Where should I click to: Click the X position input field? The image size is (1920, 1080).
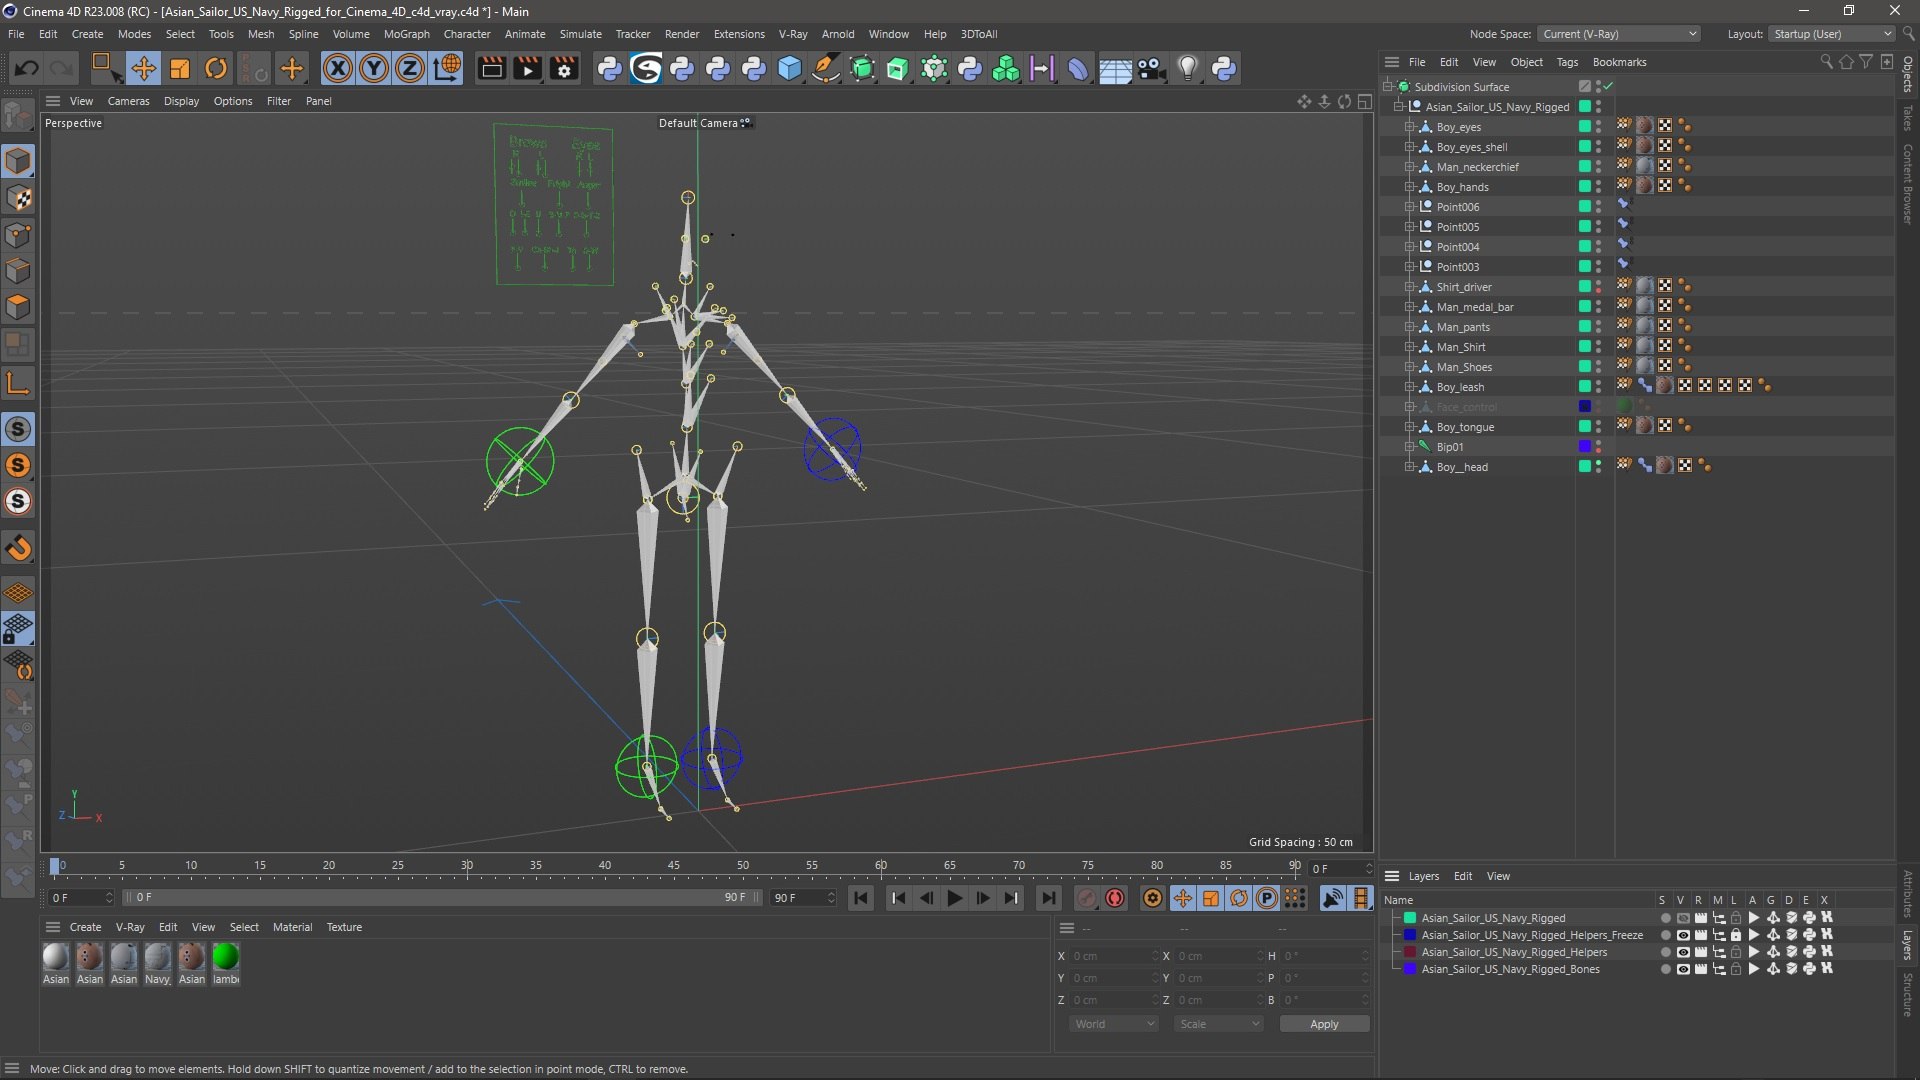tap(1113, 956)
